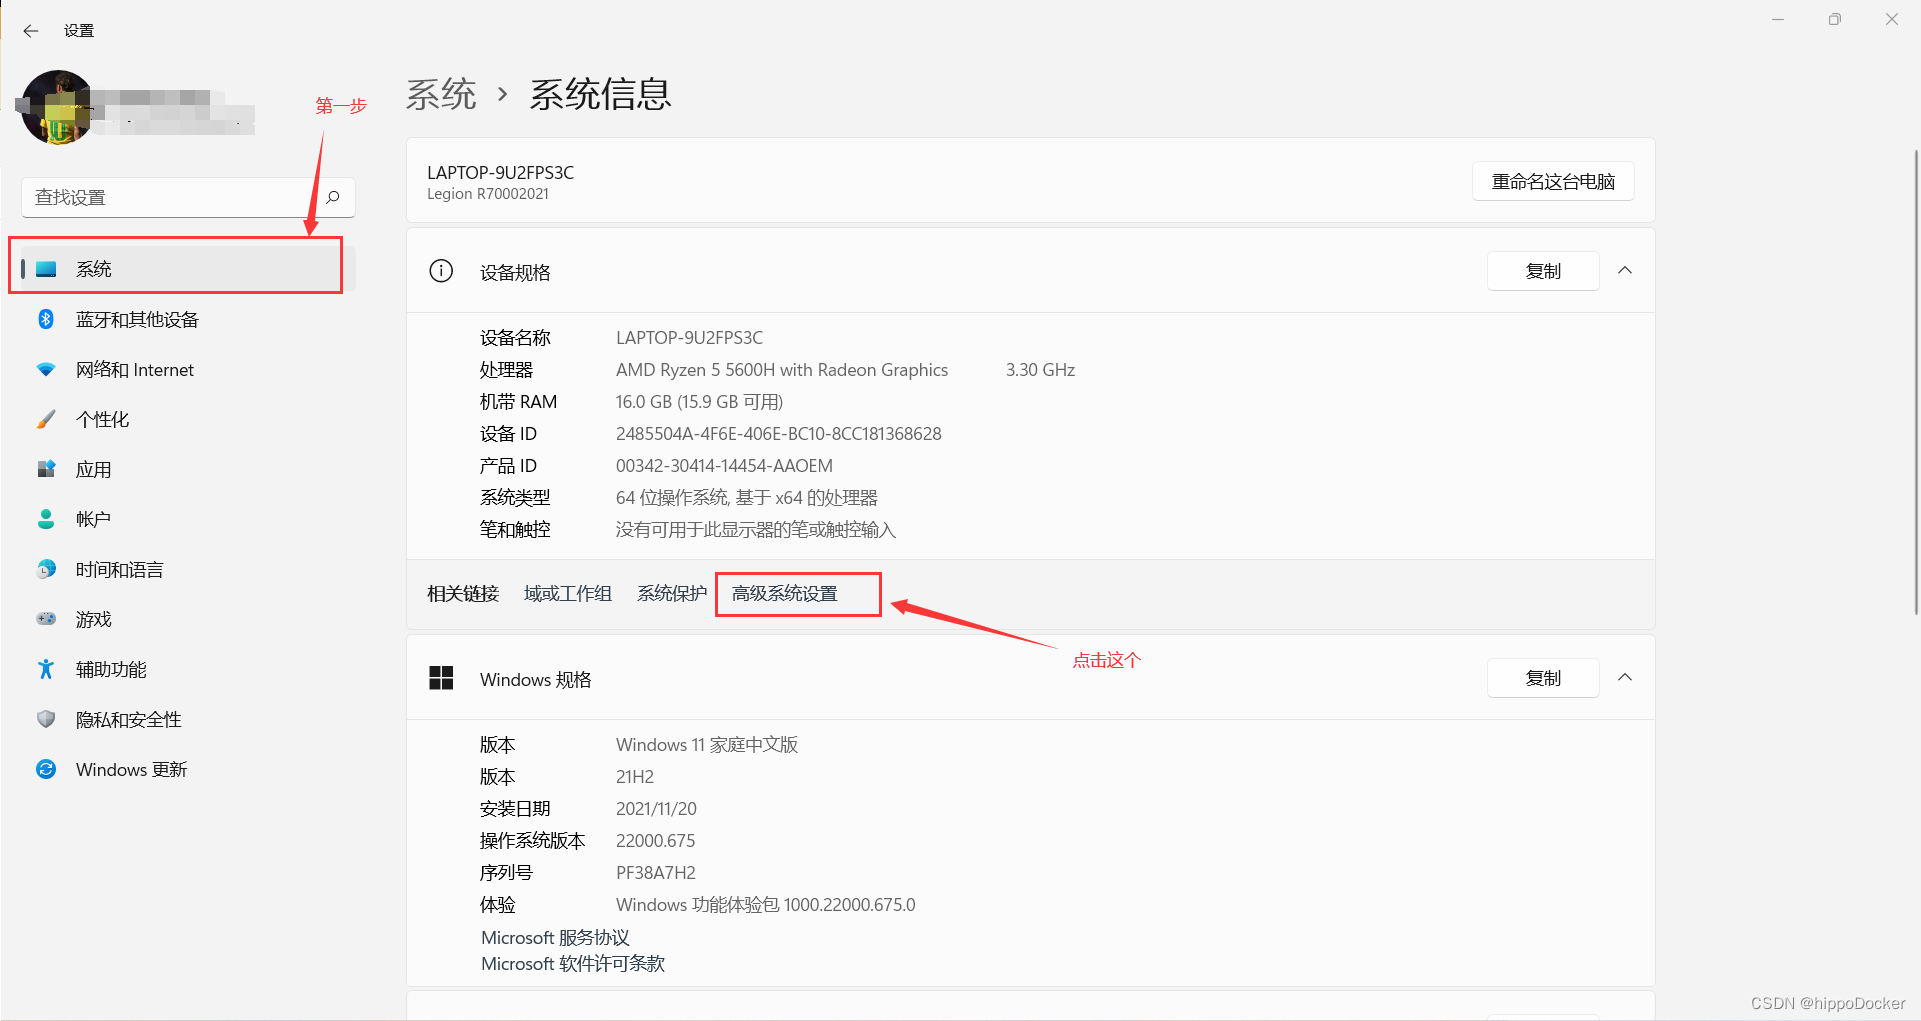
Task: Click the info icon beside 设备规格
Action: tap(441, 271)
